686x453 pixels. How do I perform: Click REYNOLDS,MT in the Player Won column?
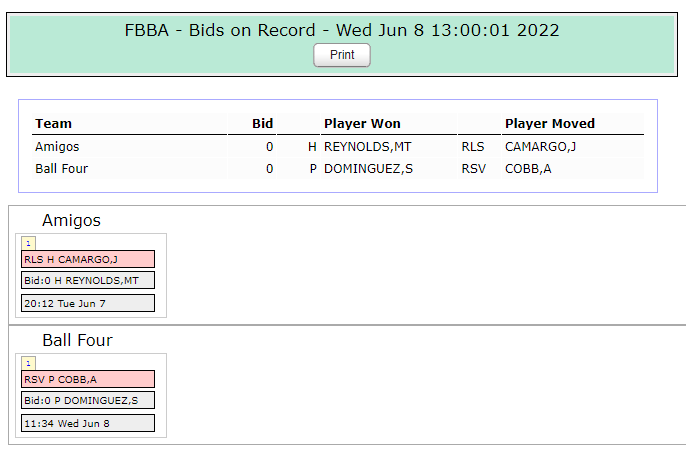(x=368, y=147)
